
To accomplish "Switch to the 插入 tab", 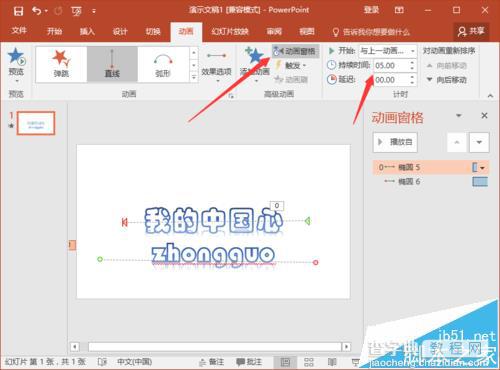I will click(x=87, y=32).
